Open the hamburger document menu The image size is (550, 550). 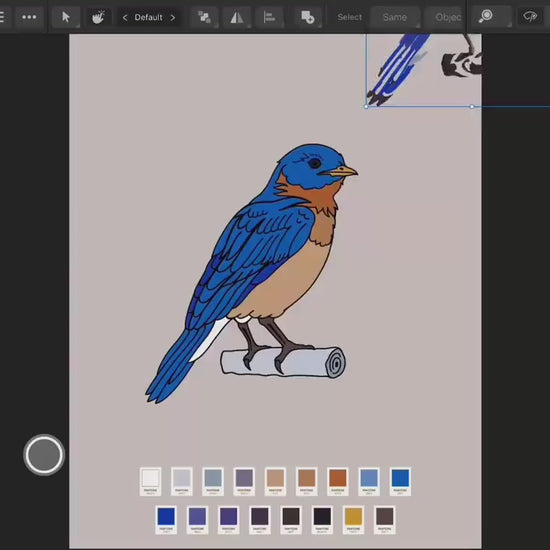click(2, 17)
